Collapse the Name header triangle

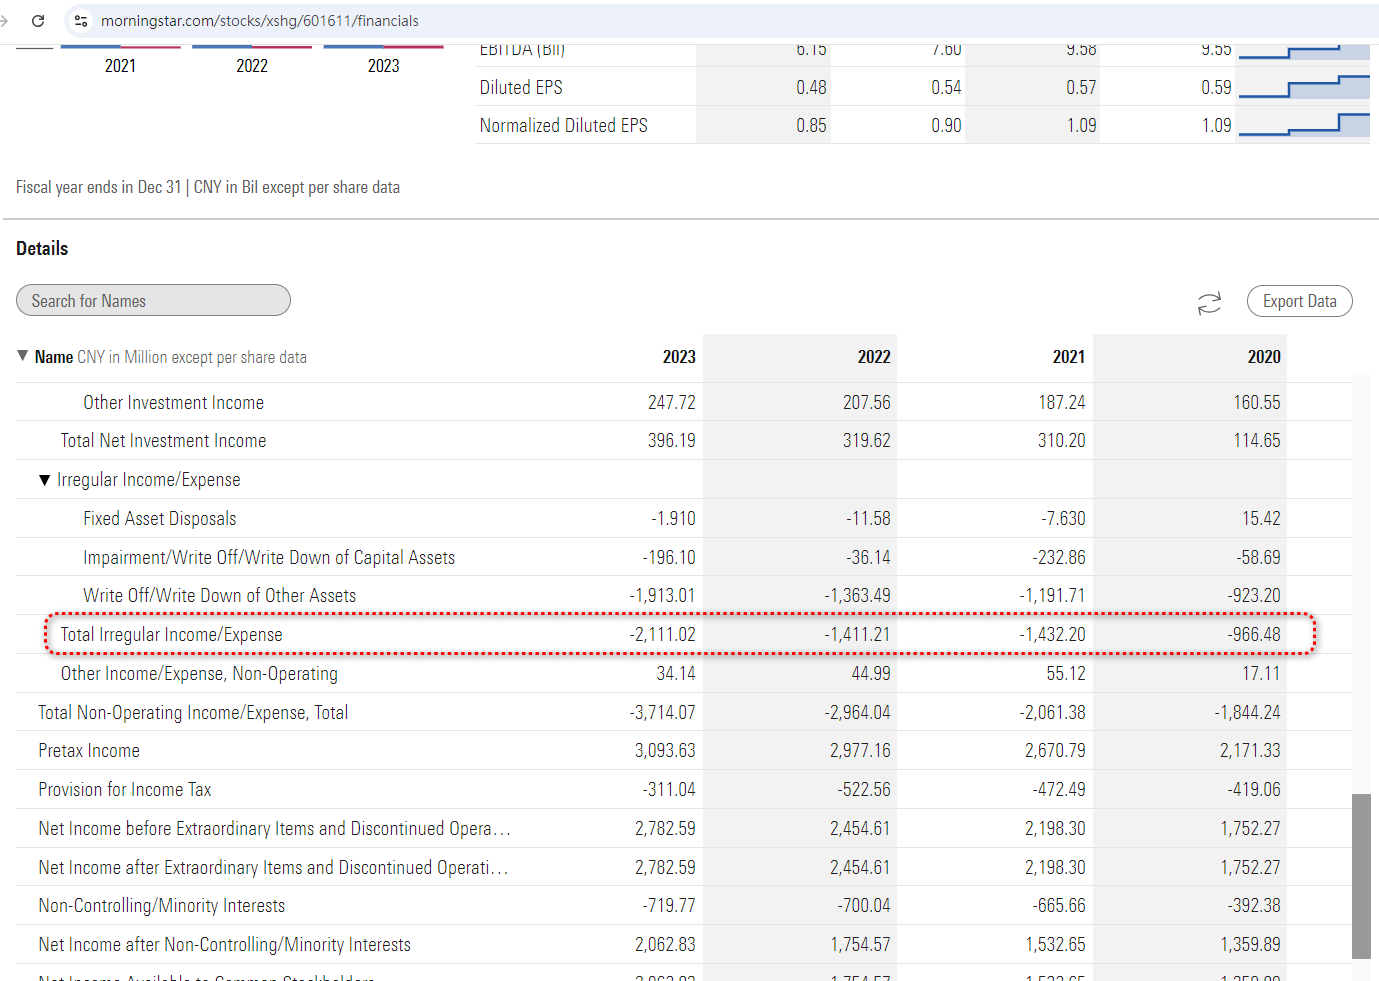[x=23, y=356]
